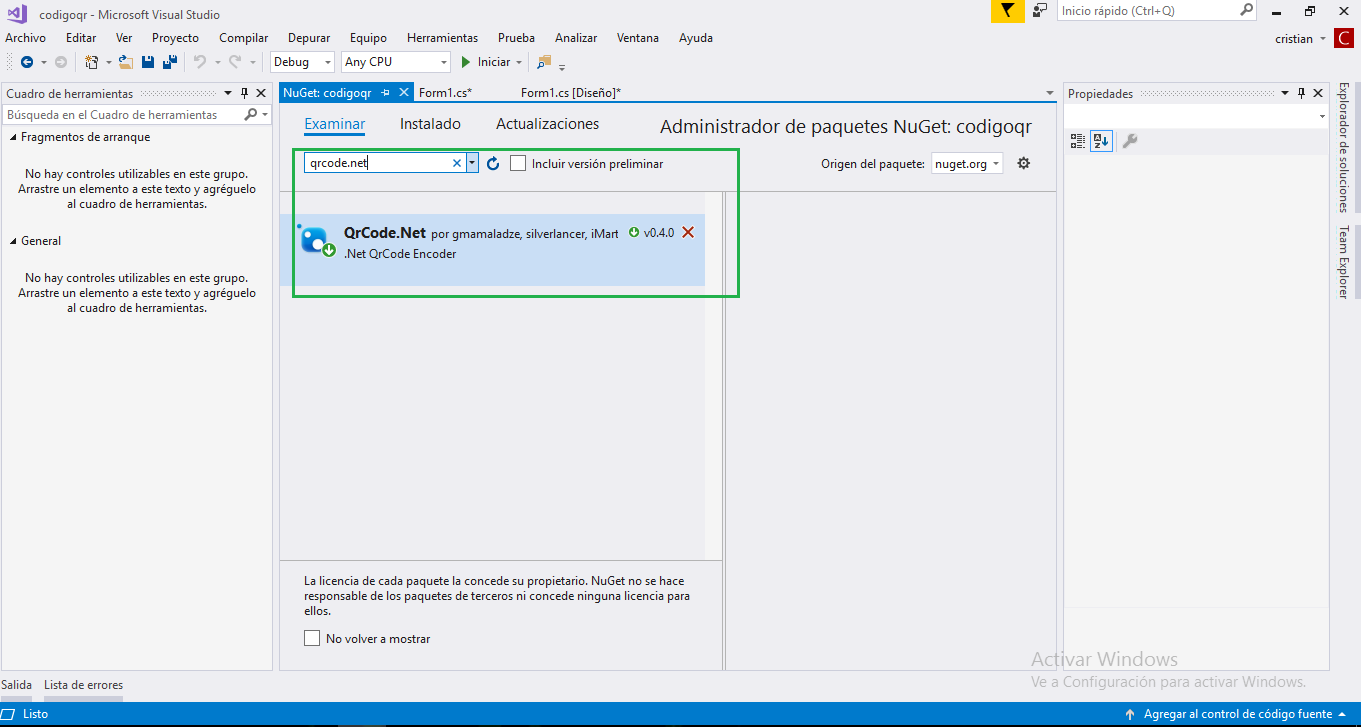Open the Lista de errores tab

pyautogui.click(x=83, y=685)
